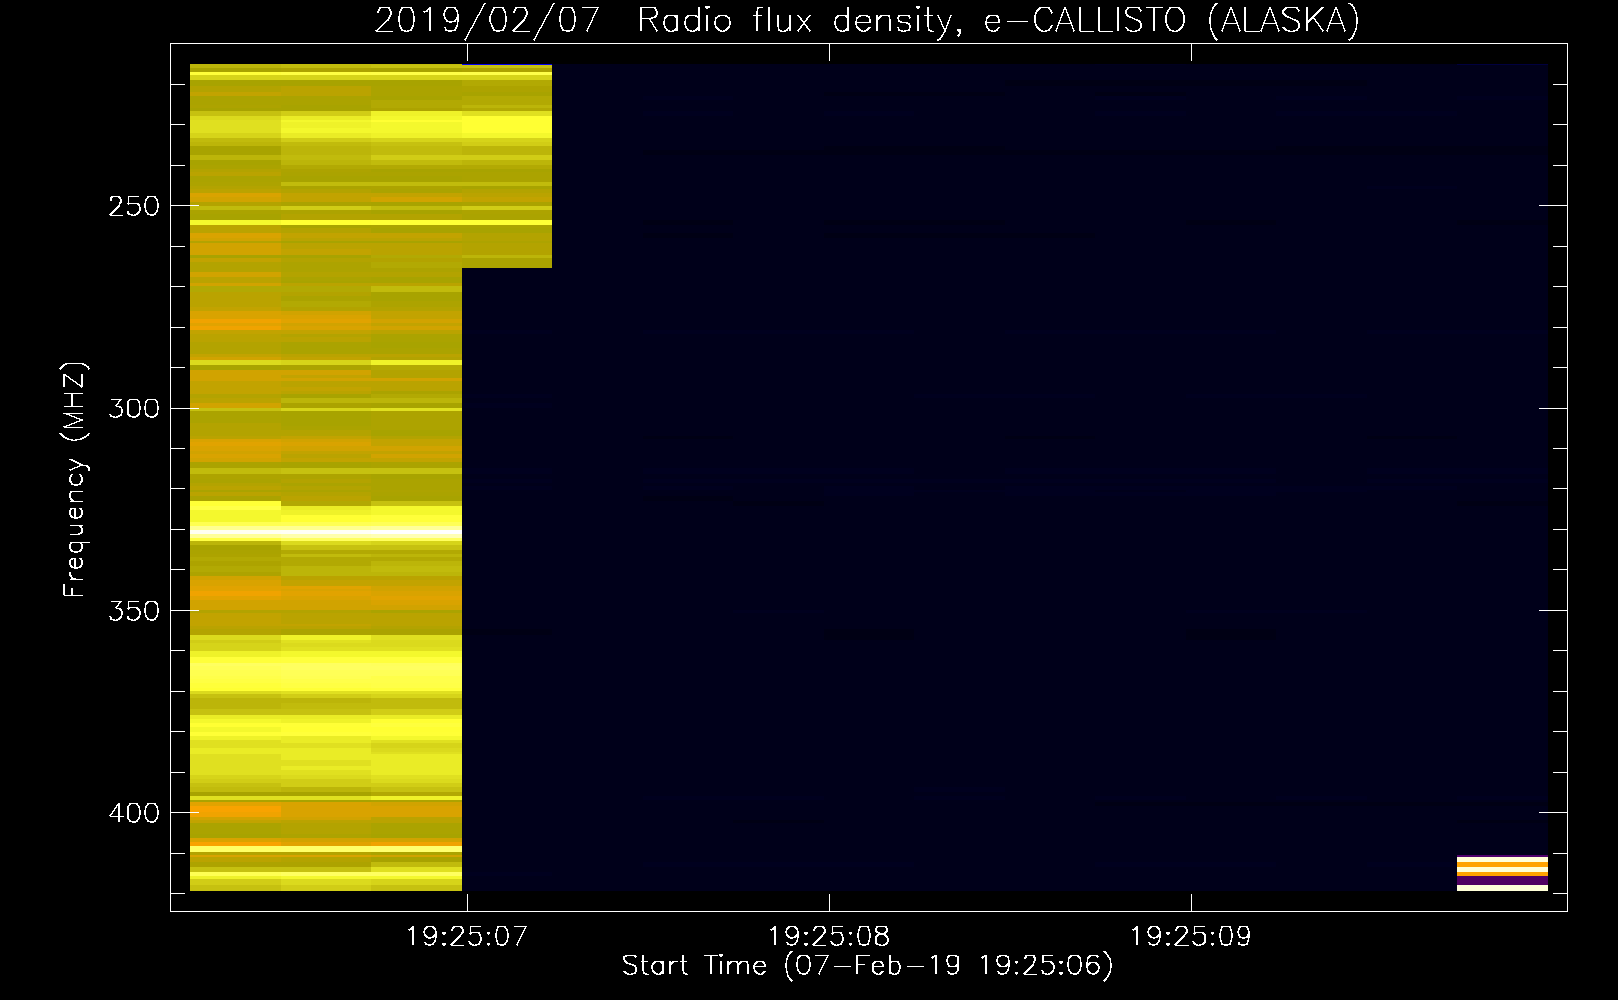The width and height of the screenshot is (1618, 1000).
Task: Click the "350" frequency tick label
Action: click(133, 611)
